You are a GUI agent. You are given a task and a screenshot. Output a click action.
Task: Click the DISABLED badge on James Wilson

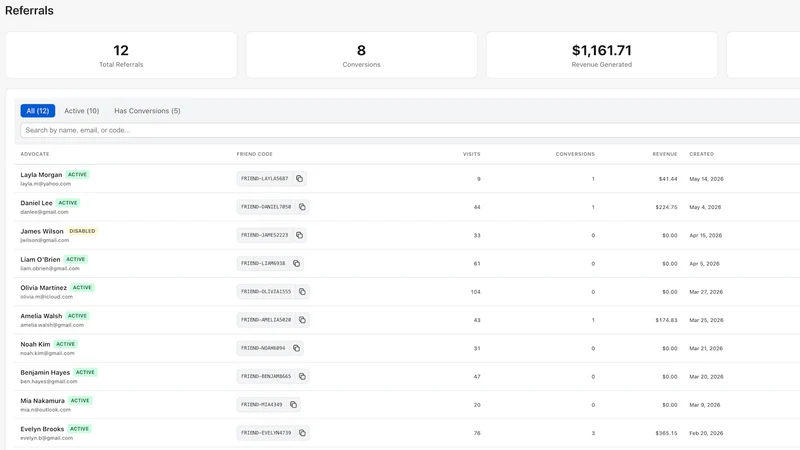82,231
